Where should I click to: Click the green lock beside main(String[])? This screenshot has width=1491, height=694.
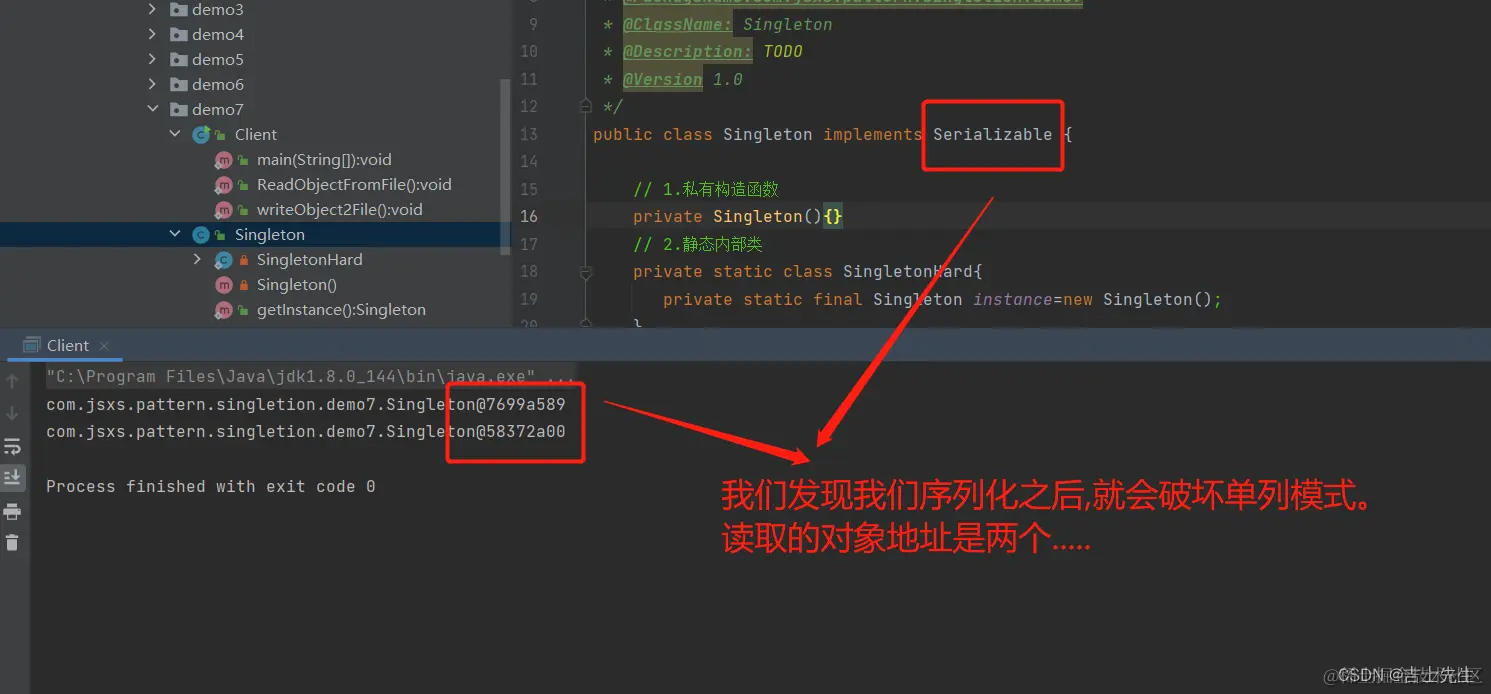click(243, 160)
